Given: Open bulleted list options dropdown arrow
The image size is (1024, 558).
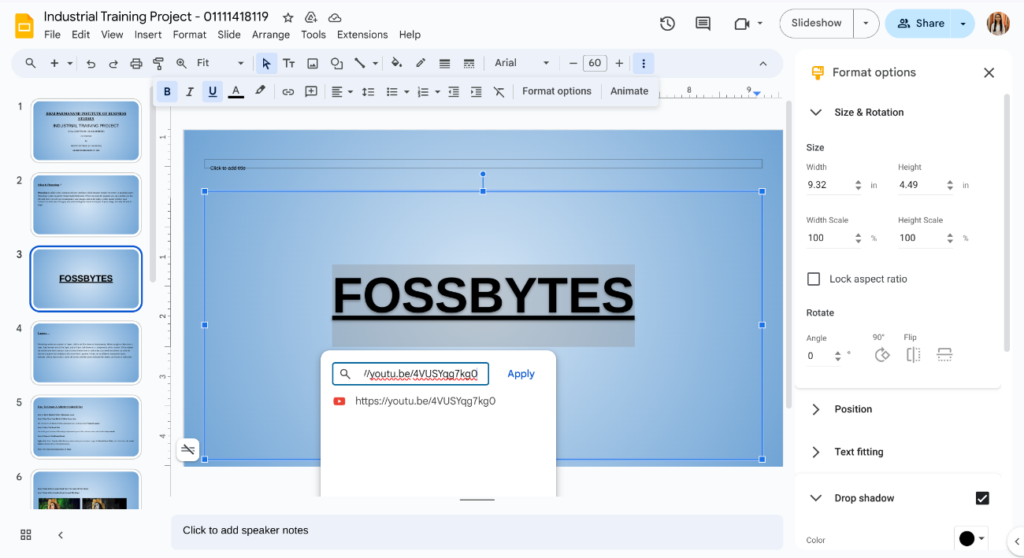Looking at the screenshot, I should pyautogui.click(x=406, y=92).
